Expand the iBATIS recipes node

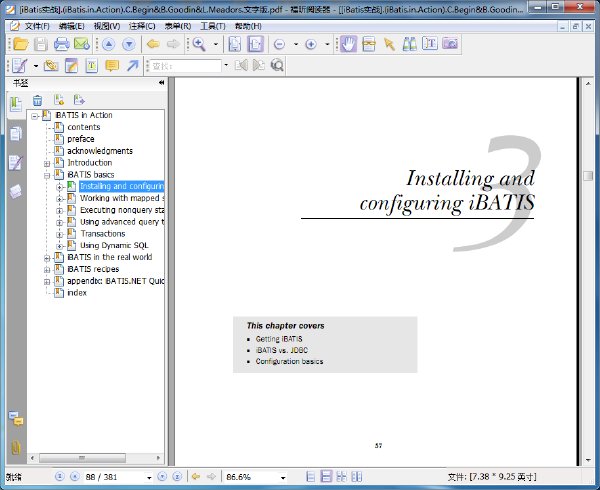[47, 270]
